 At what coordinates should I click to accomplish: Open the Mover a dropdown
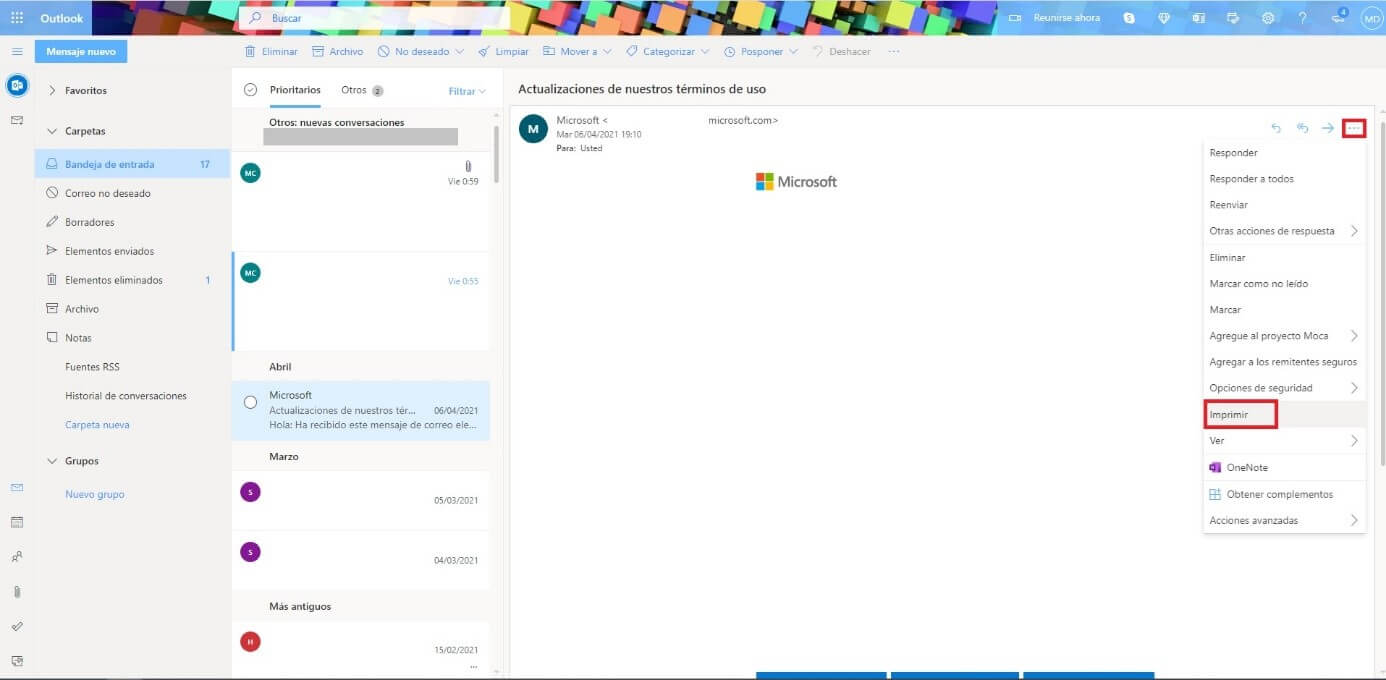pos(577,51)
